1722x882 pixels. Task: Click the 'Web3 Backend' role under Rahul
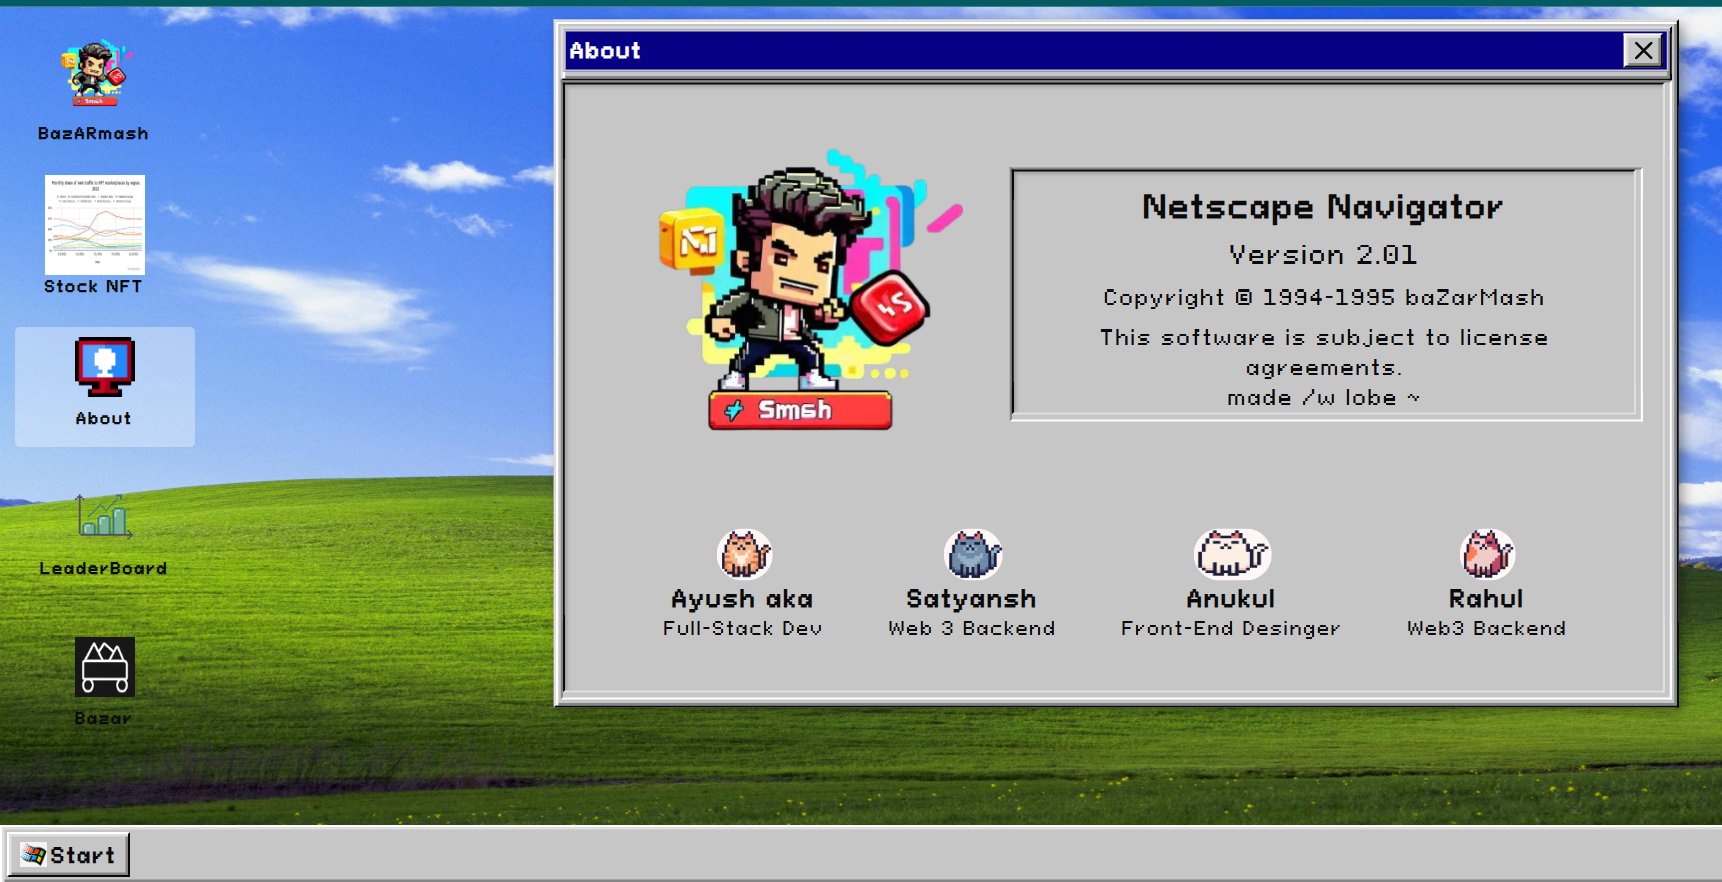pos(1486,628)
